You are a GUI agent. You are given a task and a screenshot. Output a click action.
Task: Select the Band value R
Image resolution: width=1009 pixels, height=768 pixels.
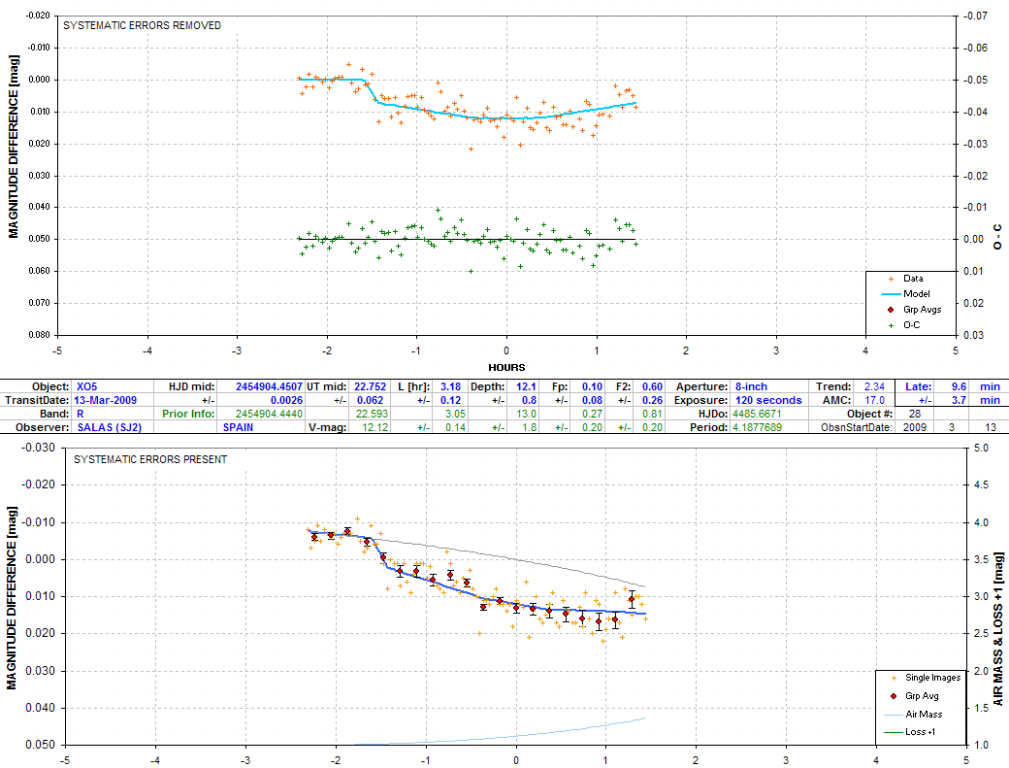[80, 413]
